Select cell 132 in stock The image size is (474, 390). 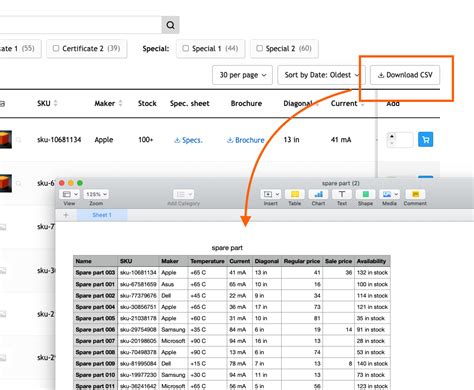point(372,273)
